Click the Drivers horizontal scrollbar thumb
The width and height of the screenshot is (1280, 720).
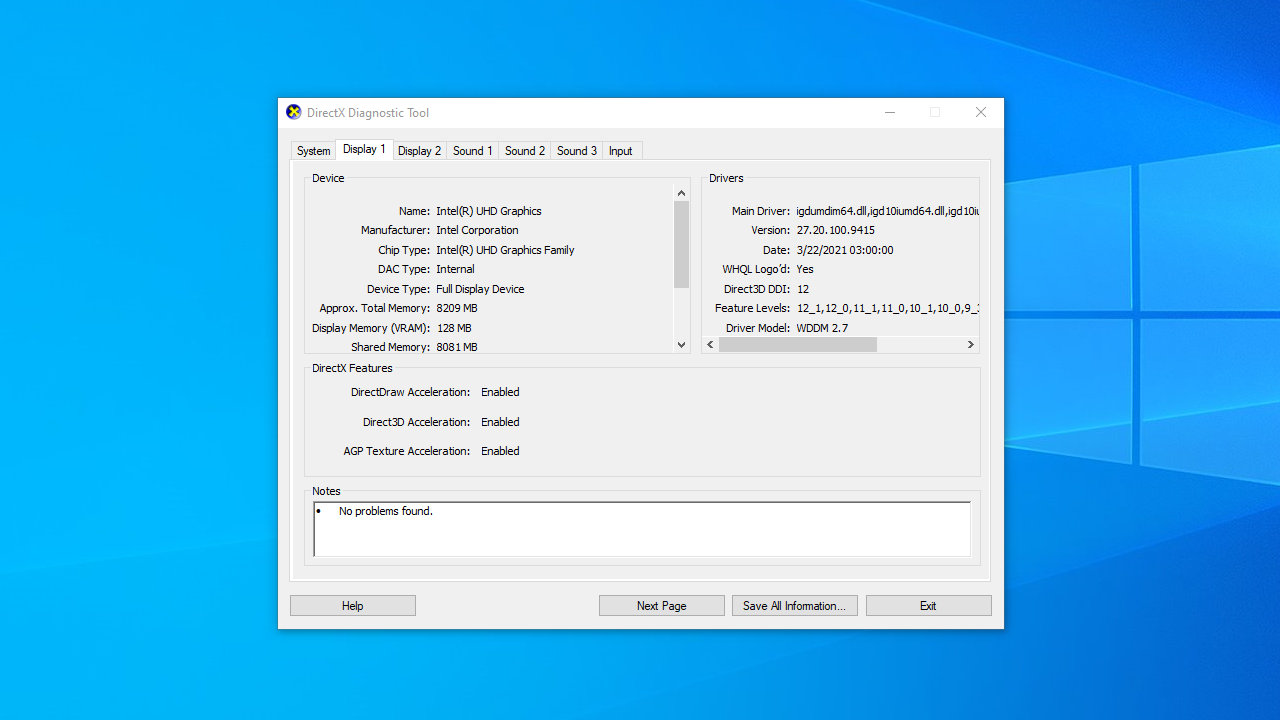point(797,345)
